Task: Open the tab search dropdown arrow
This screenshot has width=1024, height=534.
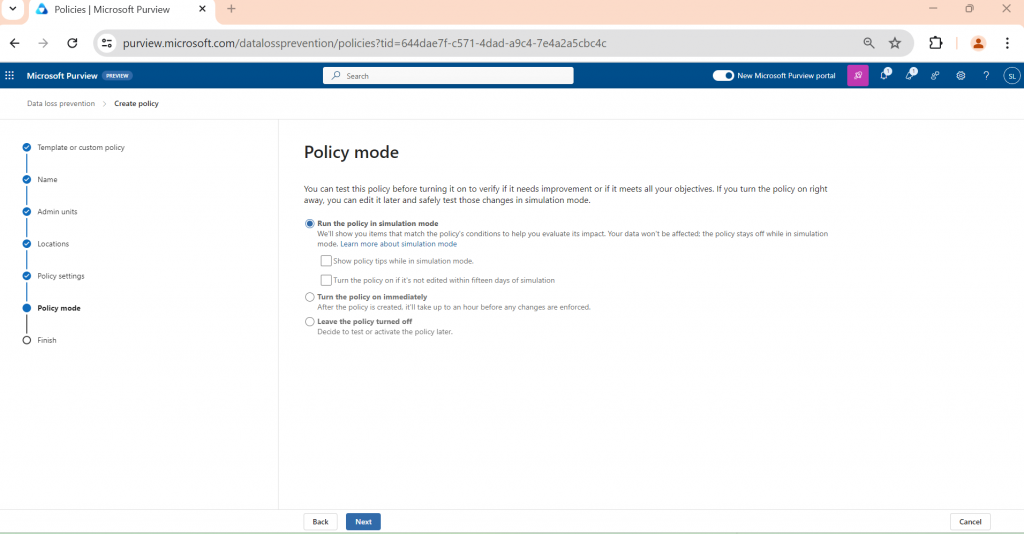Action: (12, 9)
